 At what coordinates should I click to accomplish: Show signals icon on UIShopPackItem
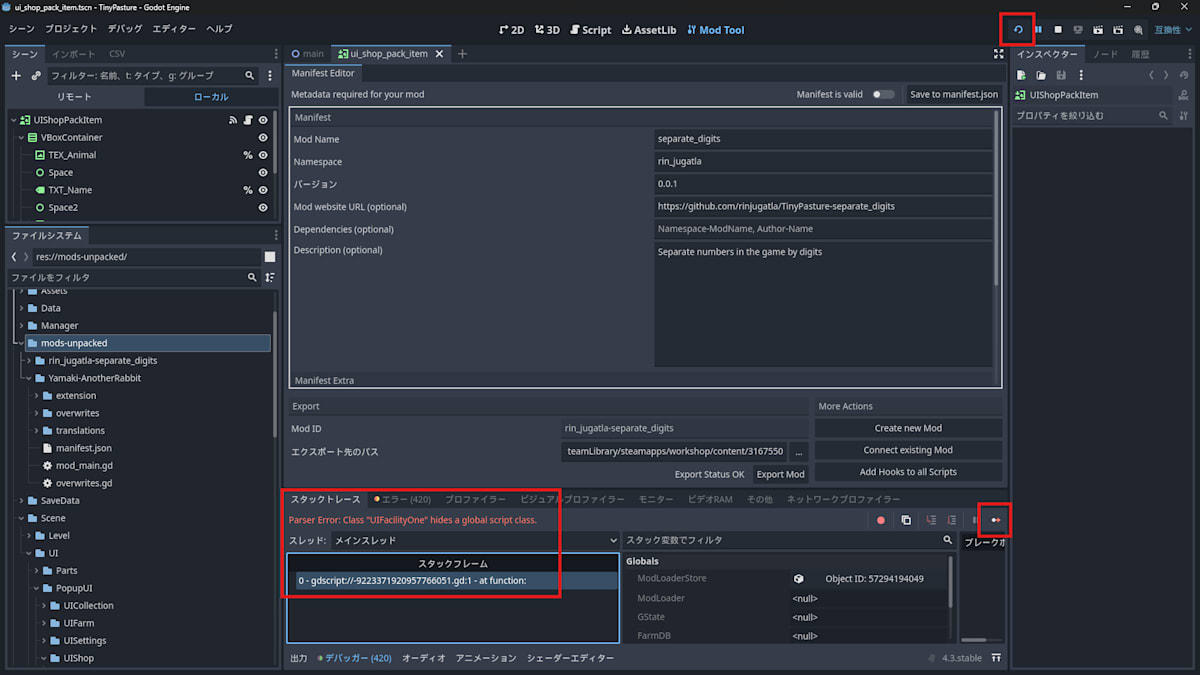coord(233,120)
